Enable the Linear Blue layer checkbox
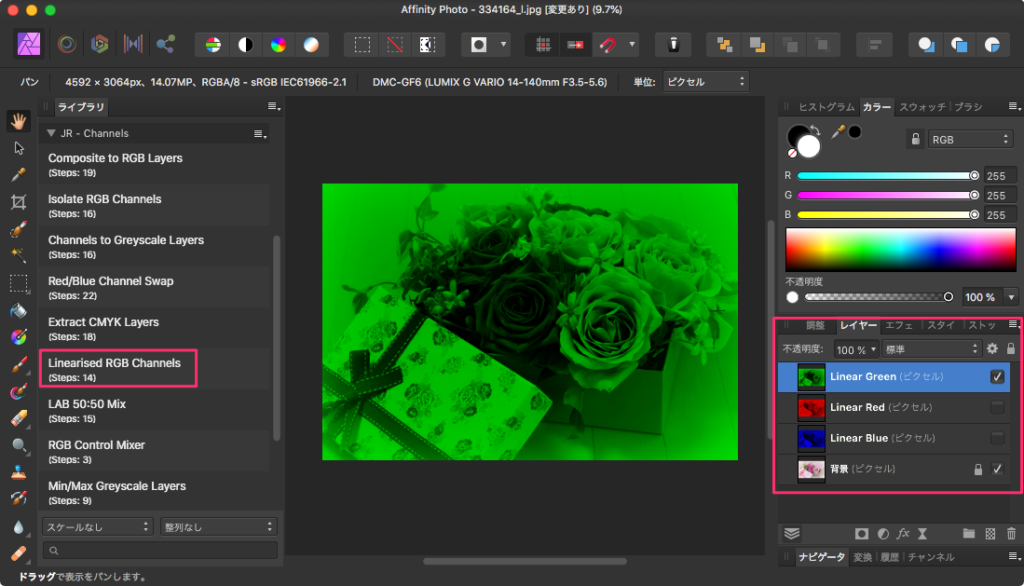The width and height of the screenshot is (1024, 586). tap(997, 438)
